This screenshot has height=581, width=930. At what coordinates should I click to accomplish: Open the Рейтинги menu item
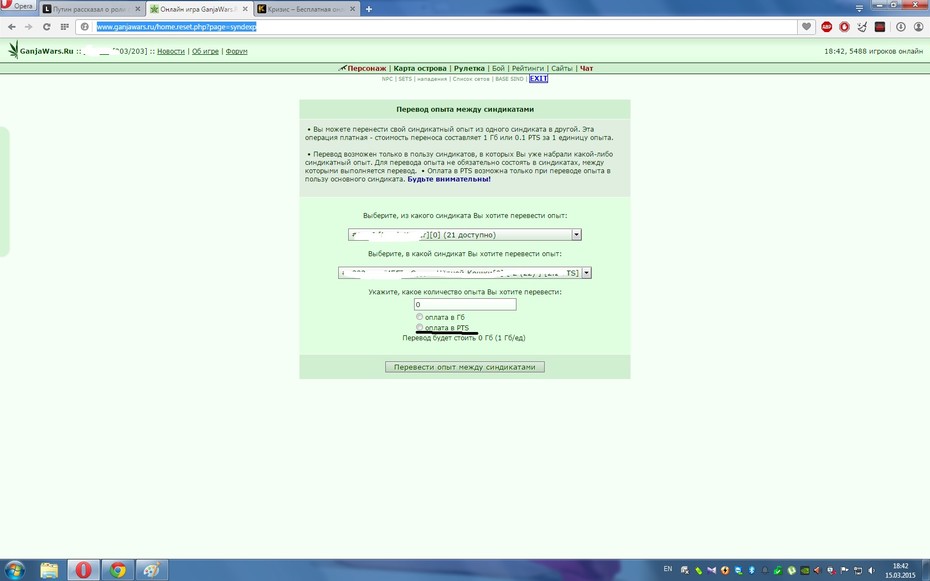pyautogui.click(x=527, y=68)
